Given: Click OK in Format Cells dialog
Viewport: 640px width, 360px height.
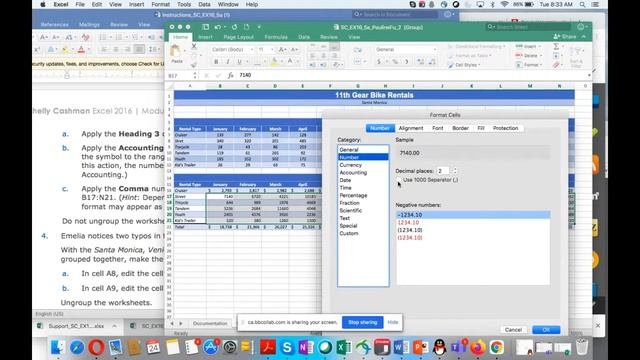Looking at the screenshot, I should pos(546,330).
